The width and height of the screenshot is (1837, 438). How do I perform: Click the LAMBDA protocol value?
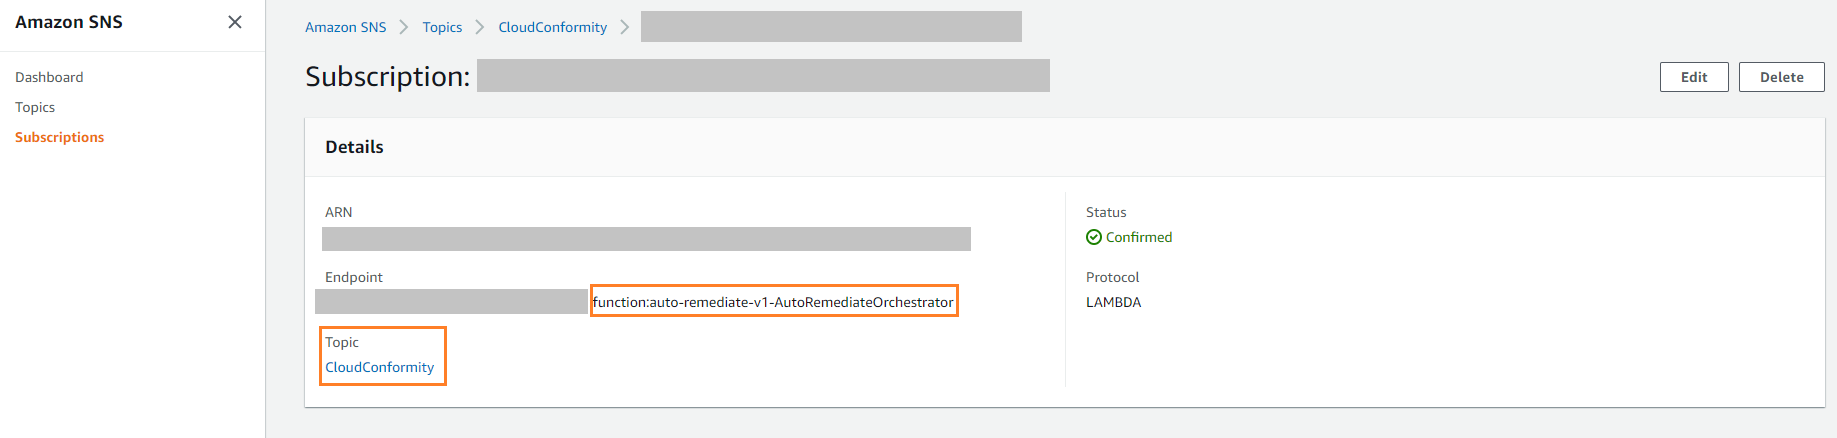(x=1113, y=302)
